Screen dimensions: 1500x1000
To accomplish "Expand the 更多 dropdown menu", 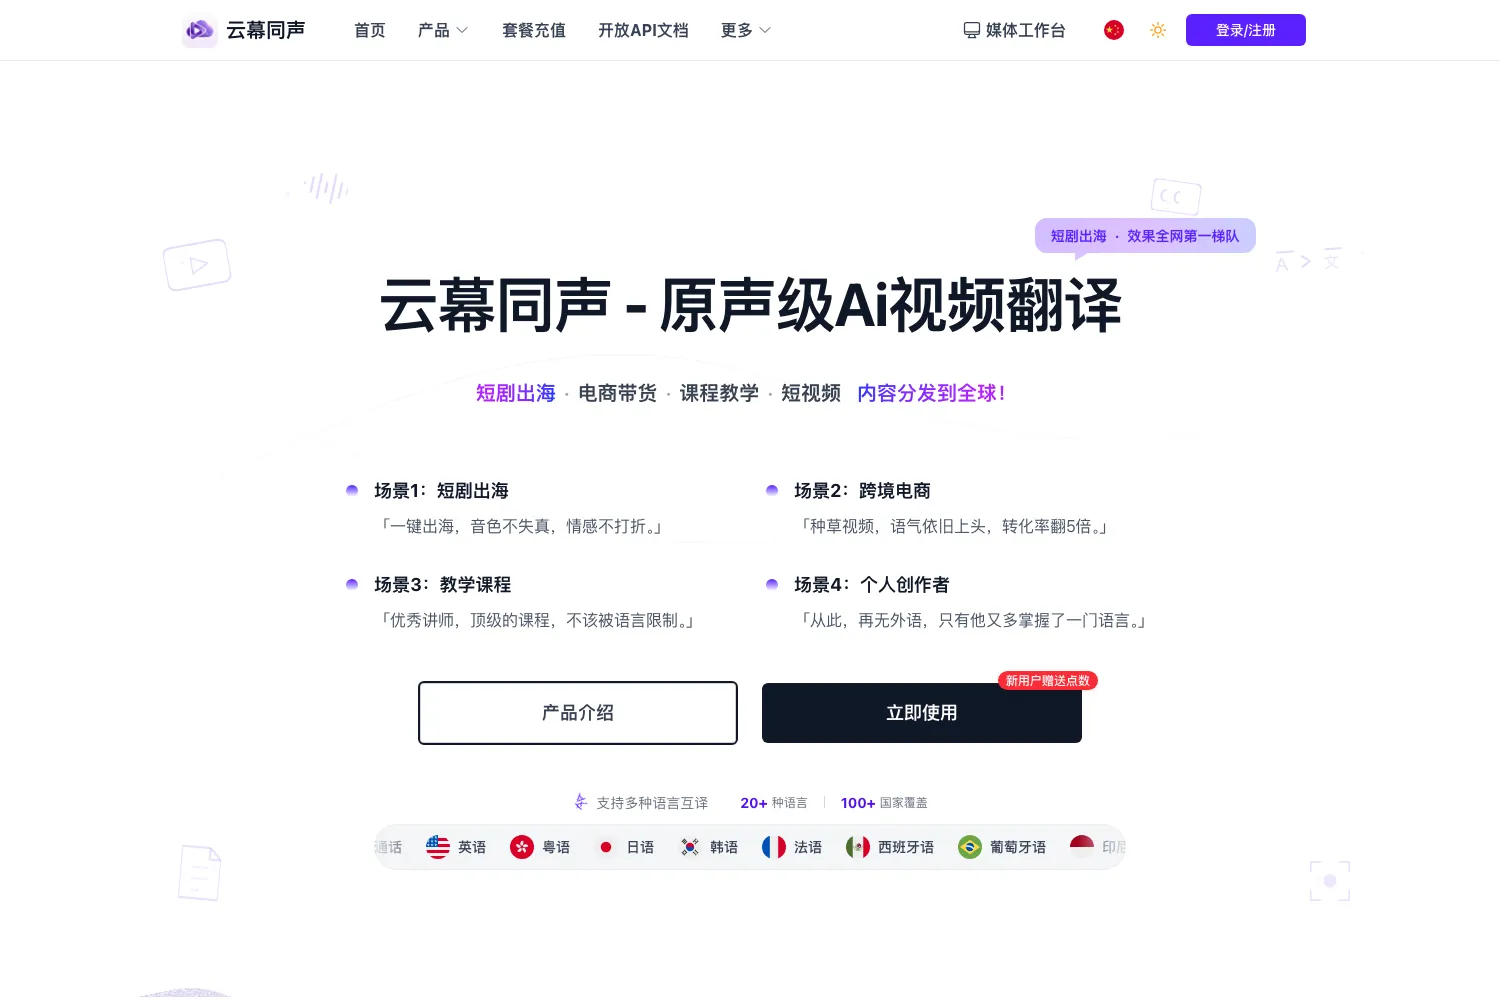I will (746, 30).
